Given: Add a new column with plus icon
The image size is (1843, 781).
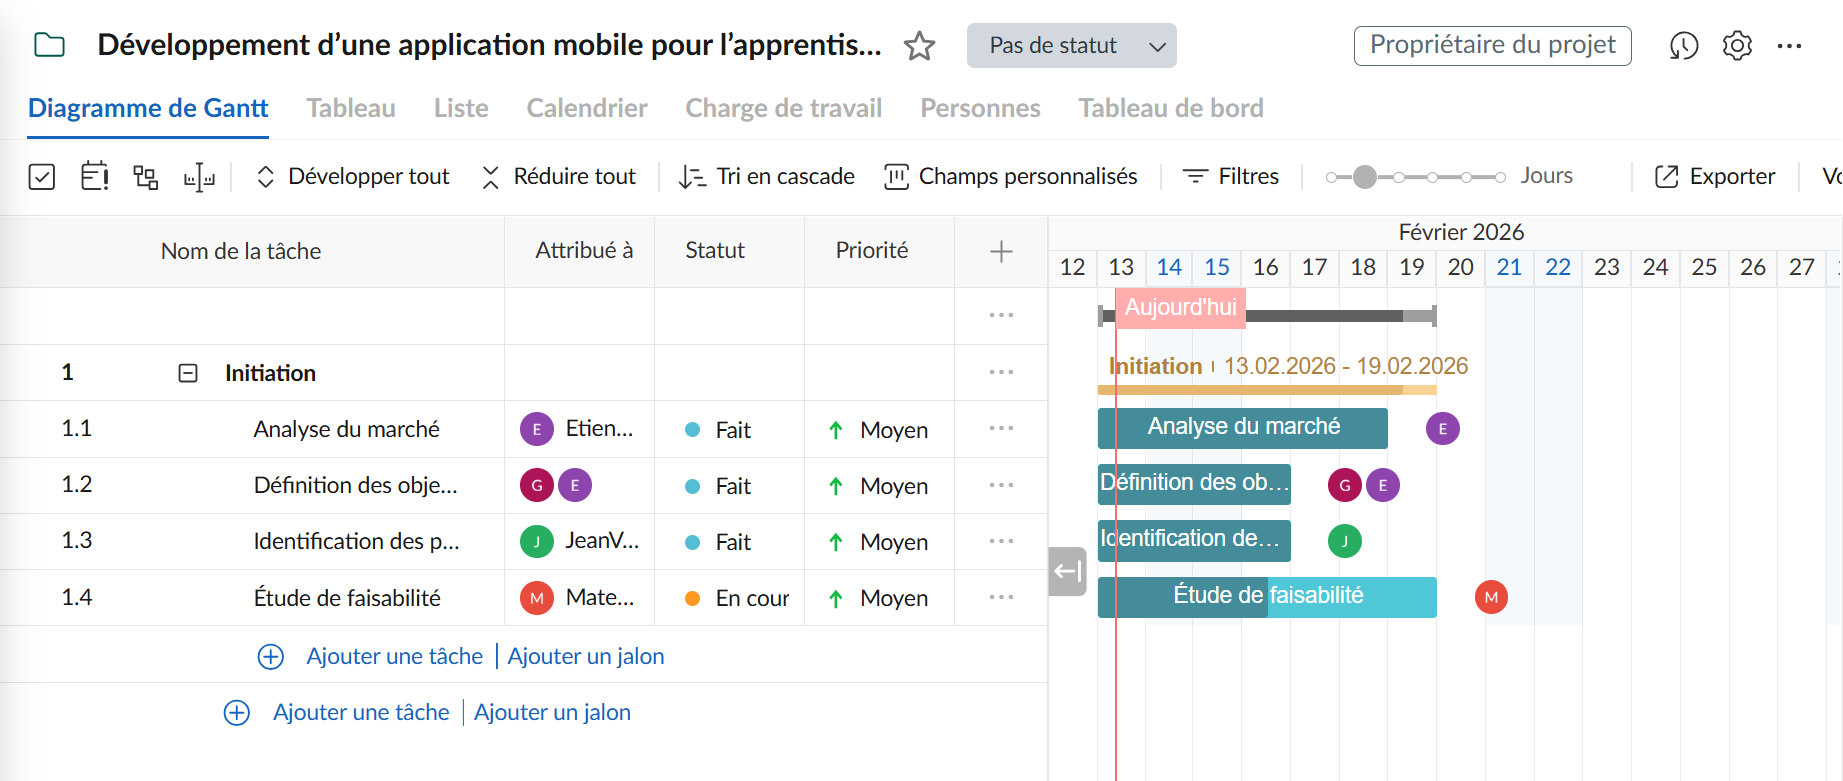Looking at the screenshot, I should coord(1001,252).
